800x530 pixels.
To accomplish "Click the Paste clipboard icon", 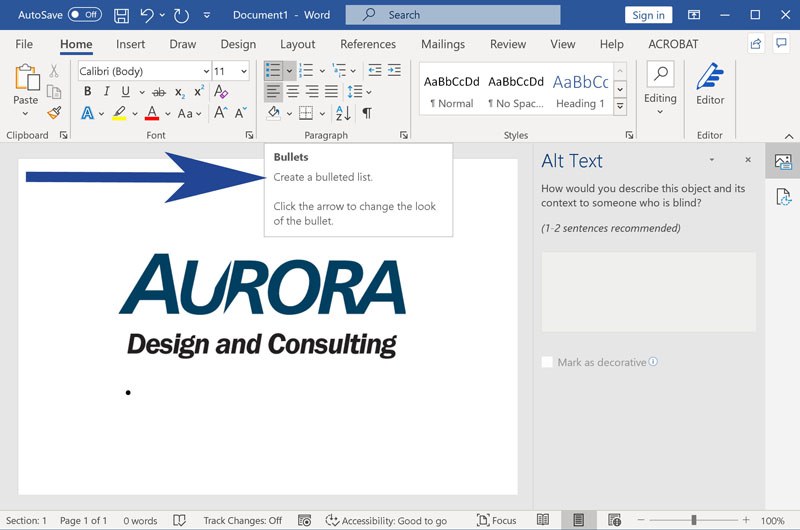I will coord(27,77).
